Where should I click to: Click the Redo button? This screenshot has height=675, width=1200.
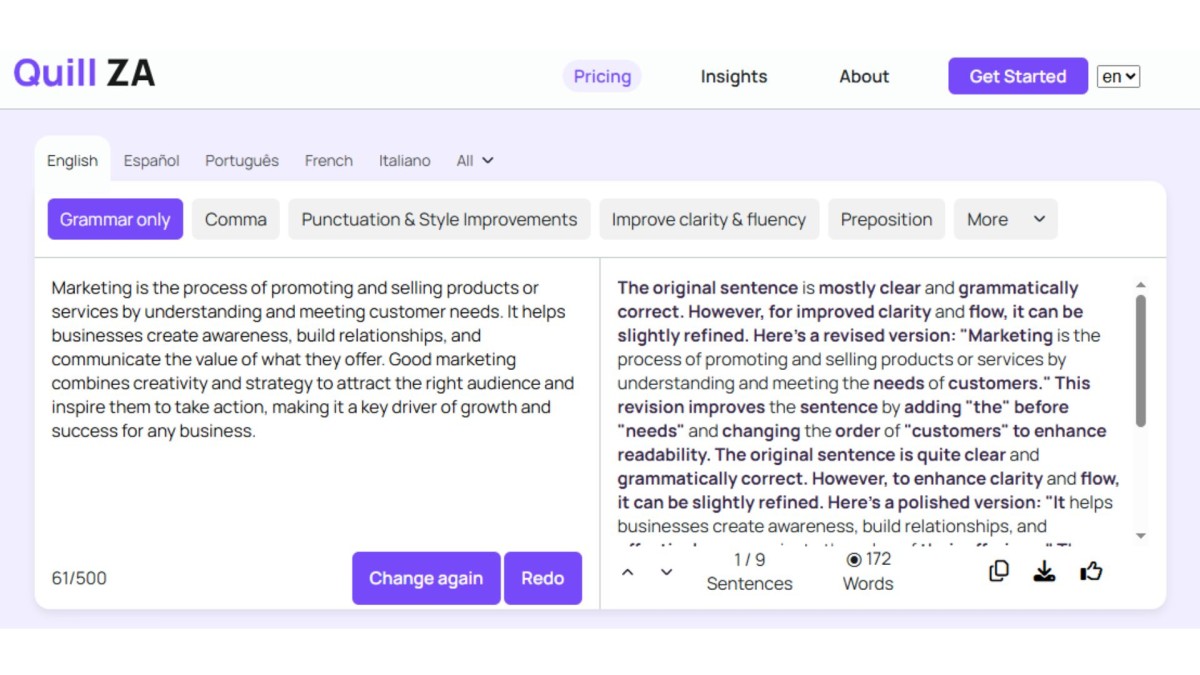pos(543,578)
